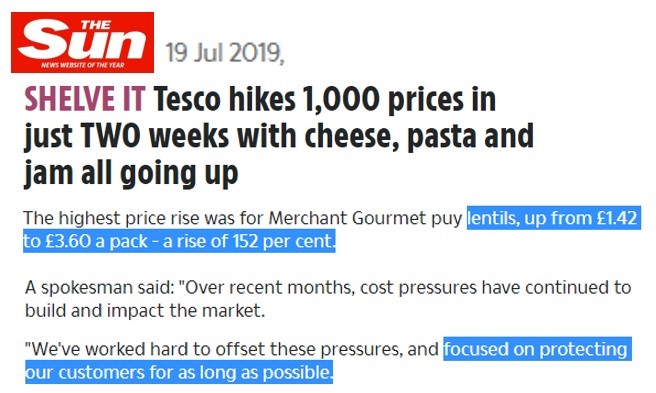Click 'News Website of the Year' tagline

pos(83,65)
